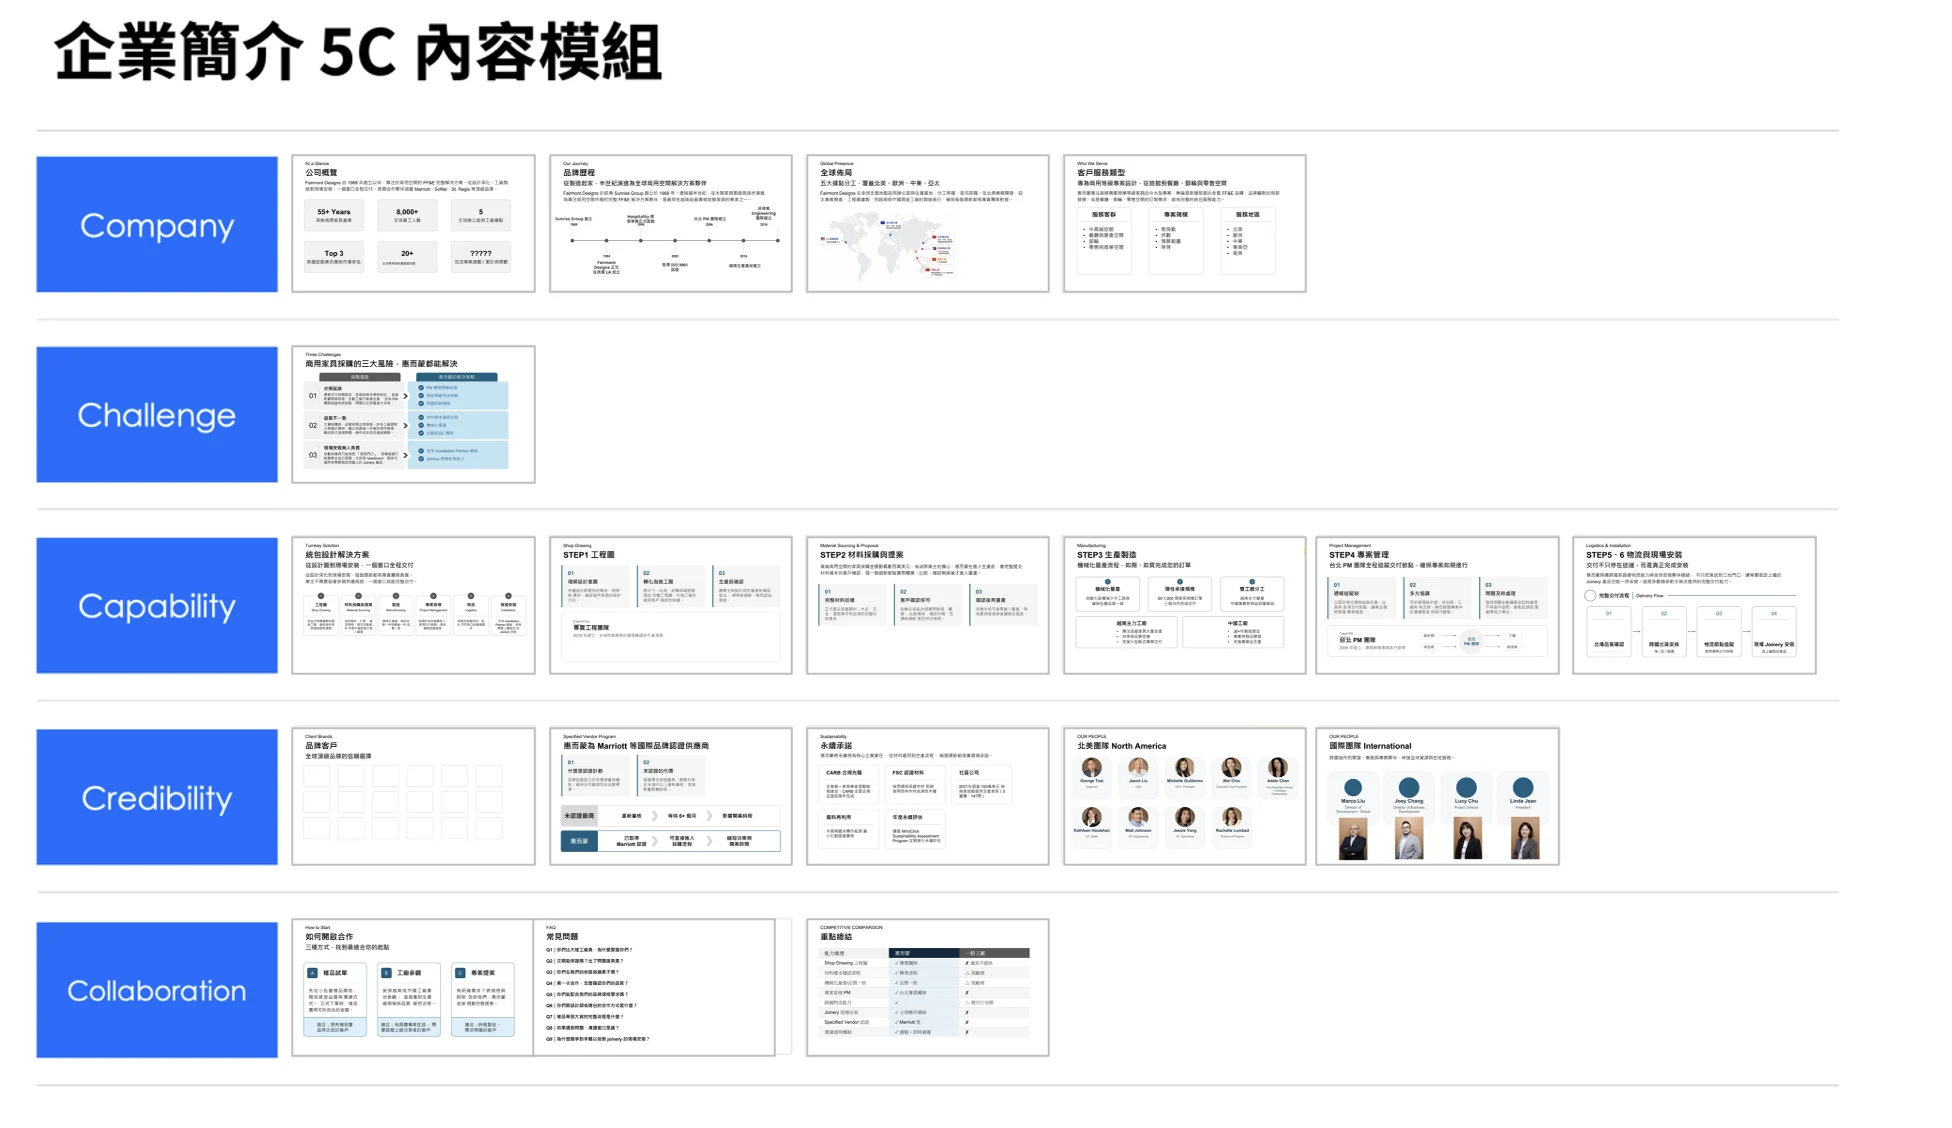Screen dimensions: 1952x1128
Task: Open the 商用家具採購的三大風險 slide
Action: tap(413, 414)
